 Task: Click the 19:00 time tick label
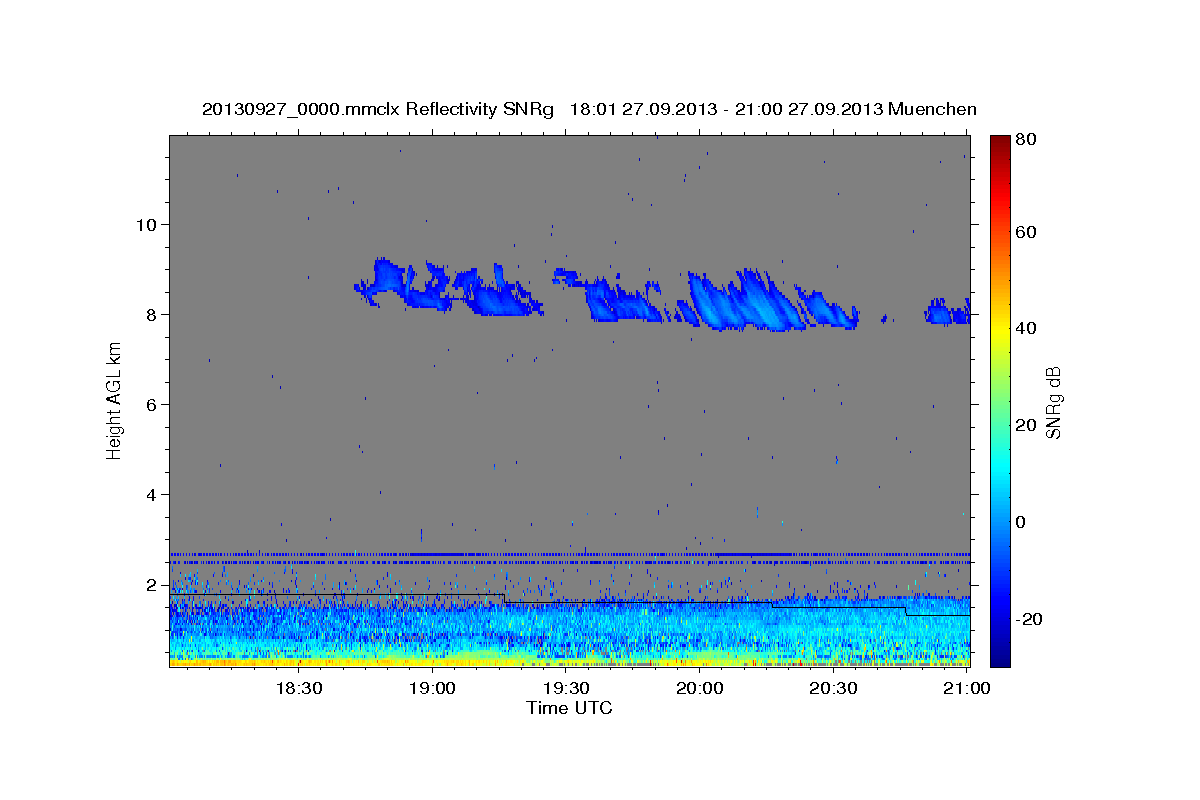point(432,688)
